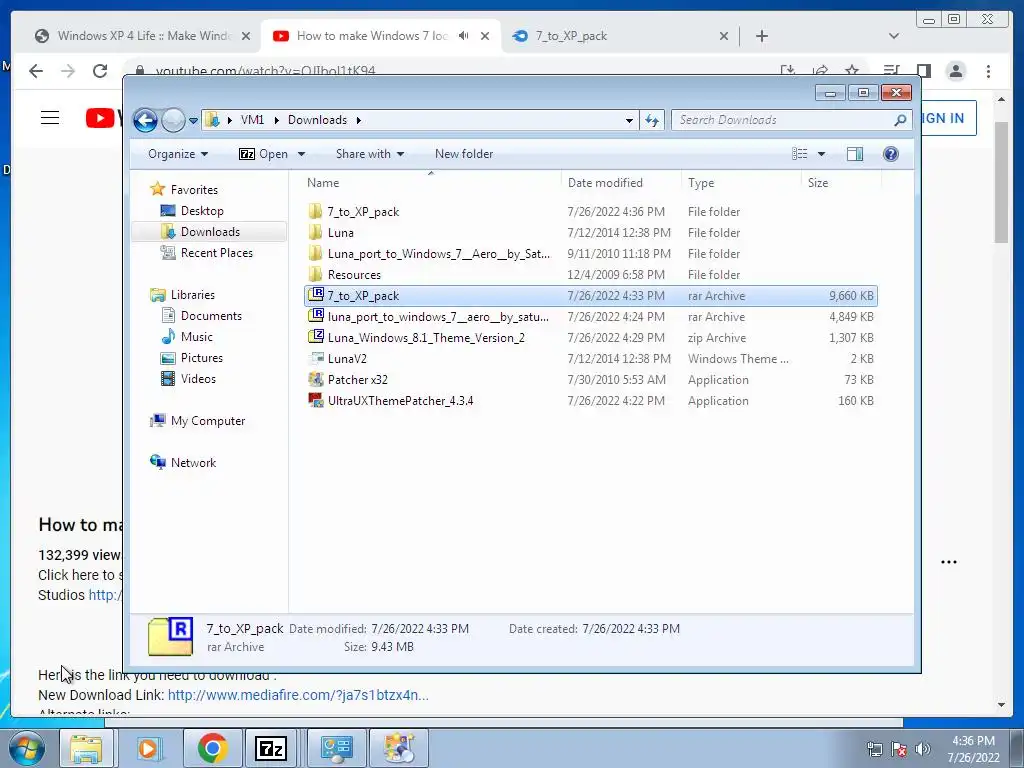Open the Windows Start menu

(25, 748)
